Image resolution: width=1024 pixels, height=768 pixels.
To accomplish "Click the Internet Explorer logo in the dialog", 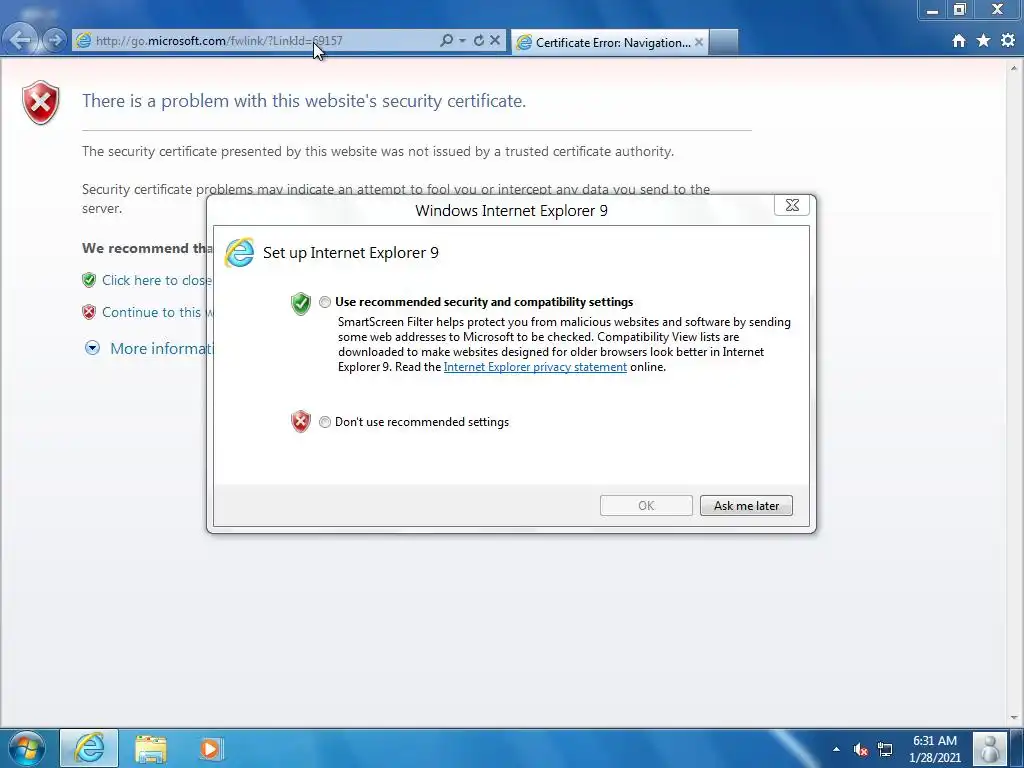I will (239, 253).
